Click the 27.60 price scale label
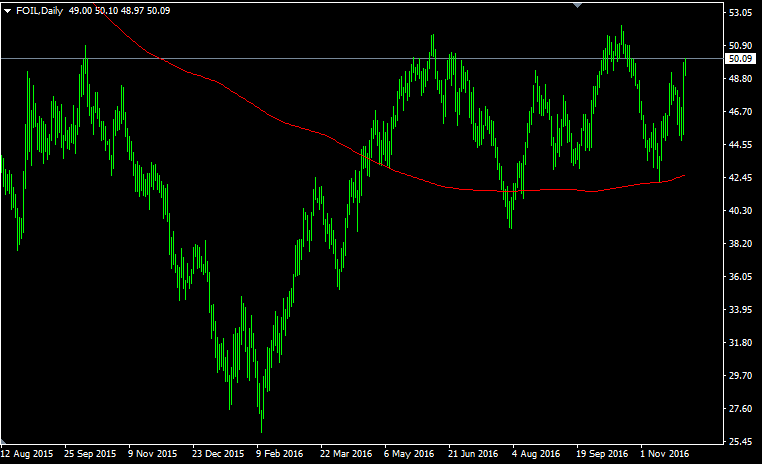 741,409
